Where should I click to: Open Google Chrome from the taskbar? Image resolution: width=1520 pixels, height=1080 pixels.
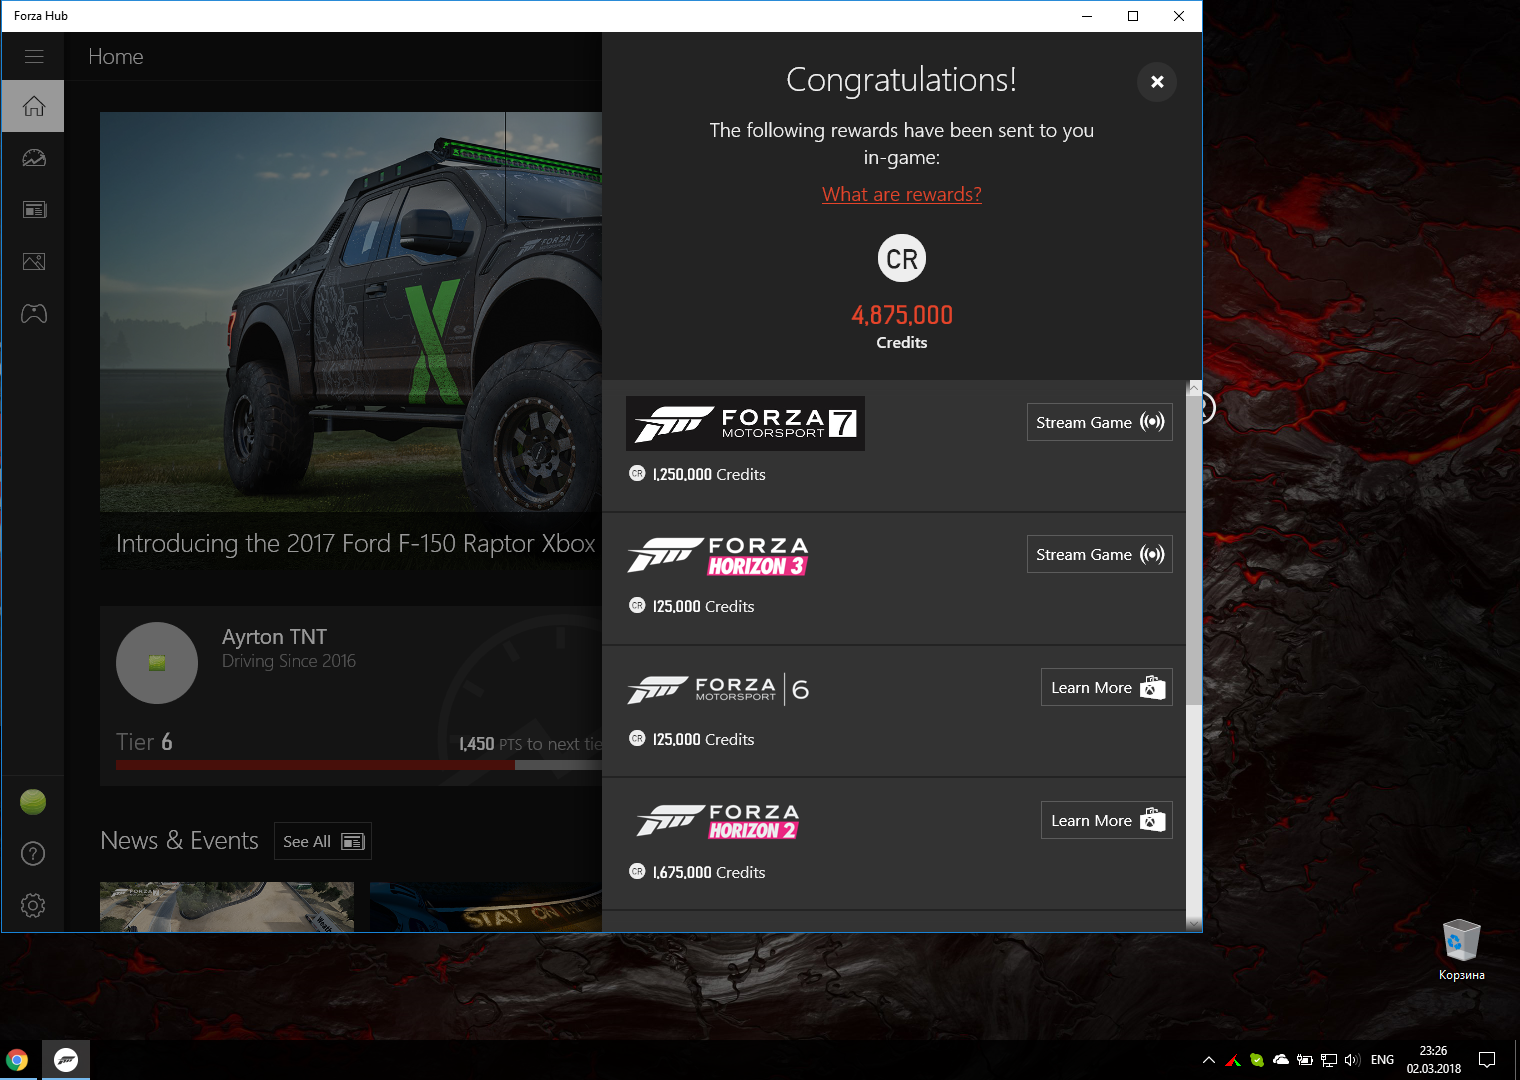tap(17, 1060)
